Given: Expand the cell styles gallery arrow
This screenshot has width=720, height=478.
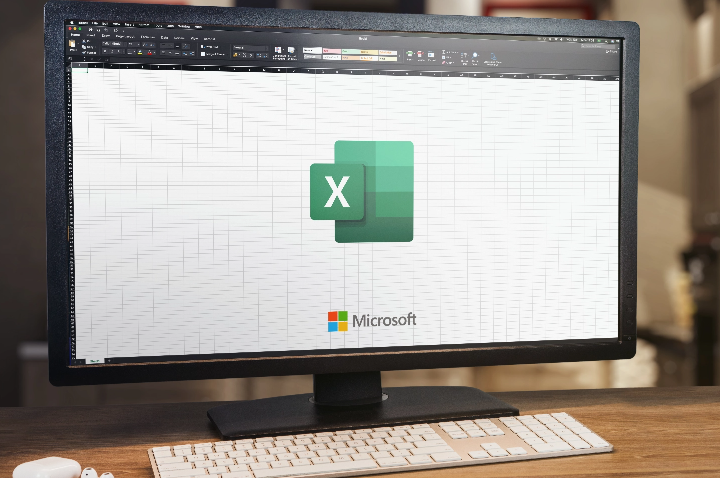Looking at the screenshot, I should point(399,56).
